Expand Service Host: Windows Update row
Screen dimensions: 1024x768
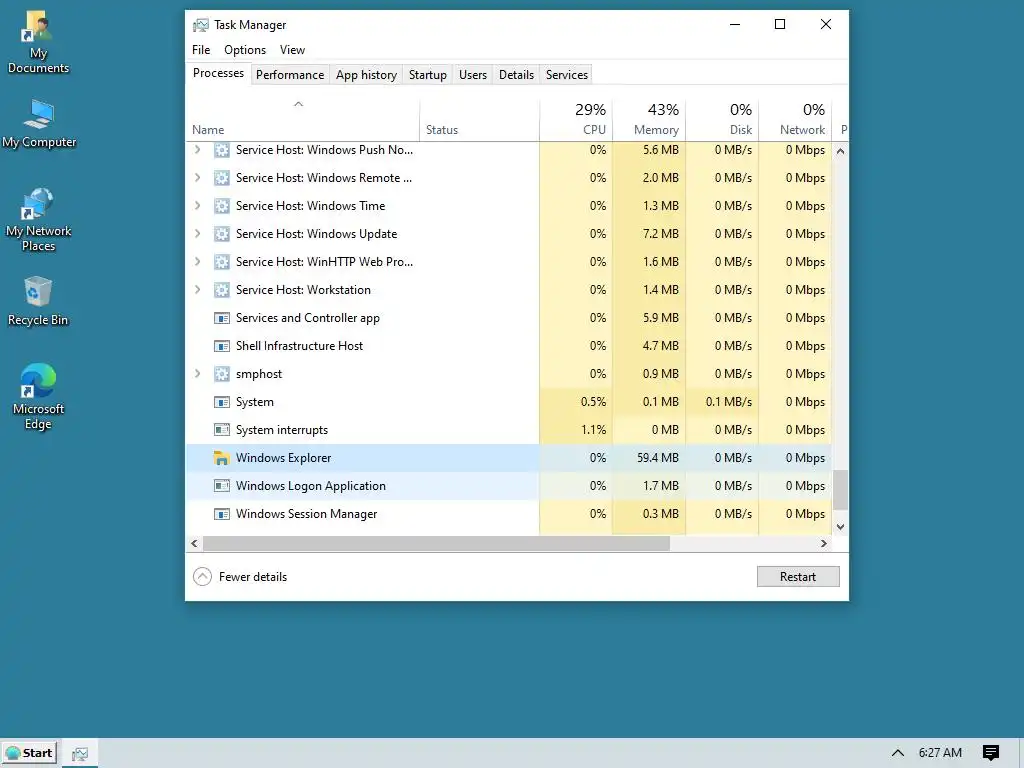(197, 234)
